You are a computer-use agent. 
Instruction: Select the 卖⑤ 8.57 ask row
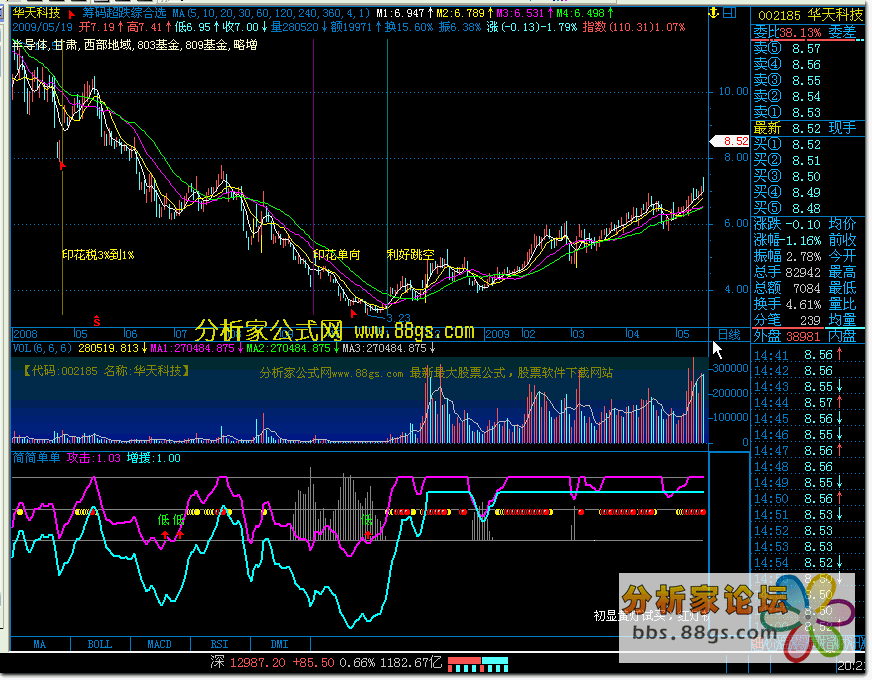click(x=807, y=48)
